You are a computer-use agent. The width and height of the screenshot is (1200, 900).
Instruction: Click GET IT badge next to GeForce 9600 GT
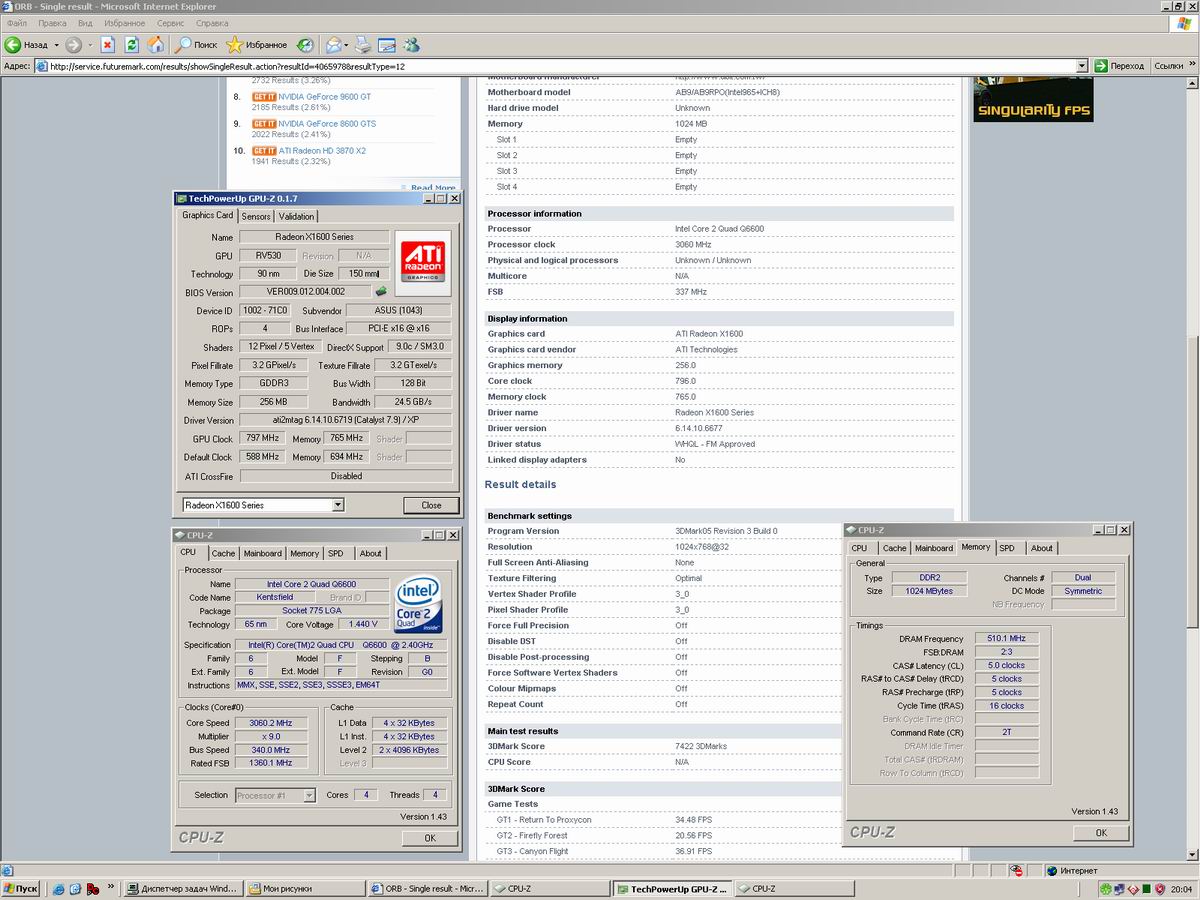(x=264, y=97)
